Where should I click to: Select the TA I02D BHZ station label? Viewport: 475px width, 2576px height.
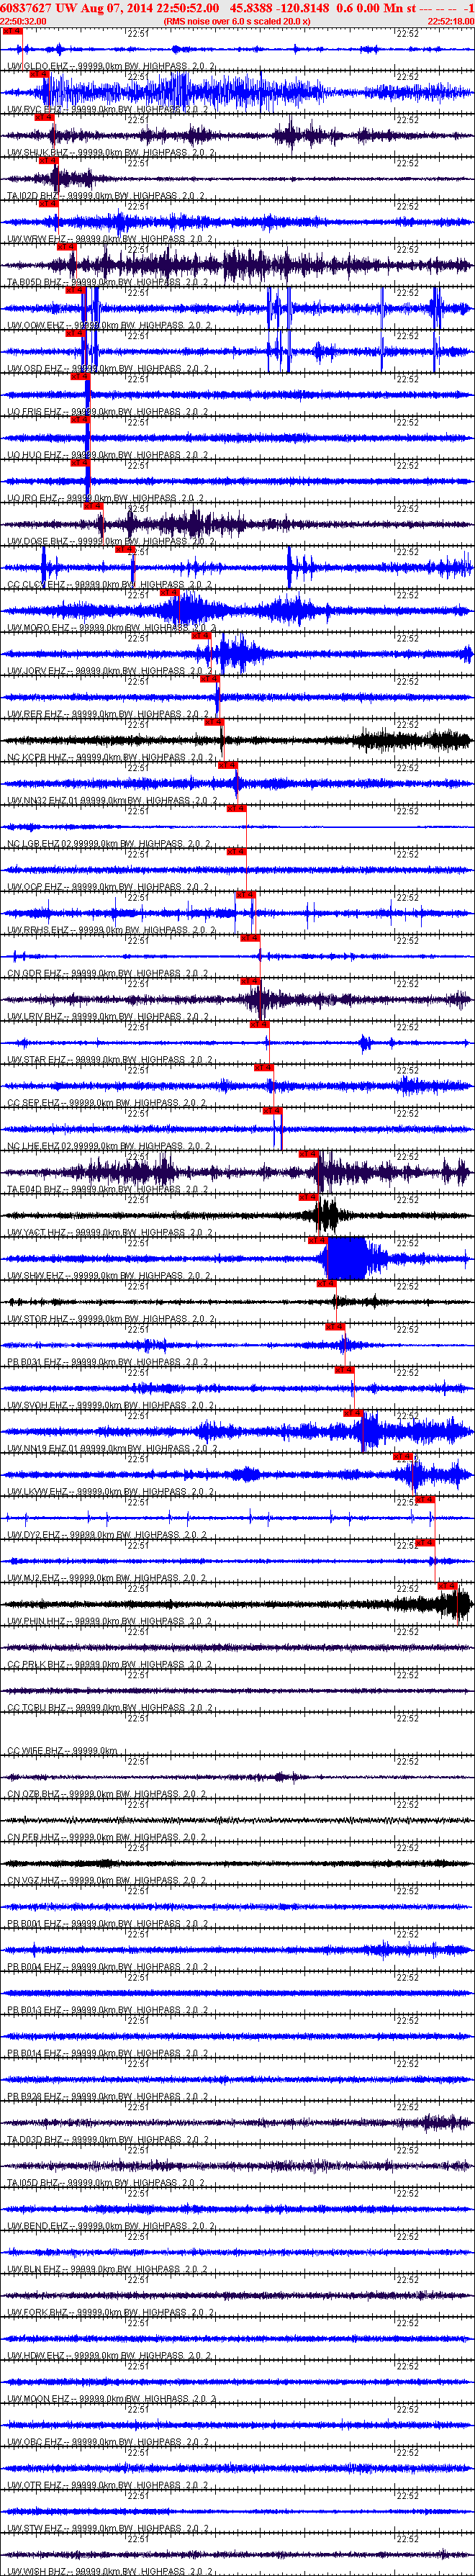click(104, 196)
